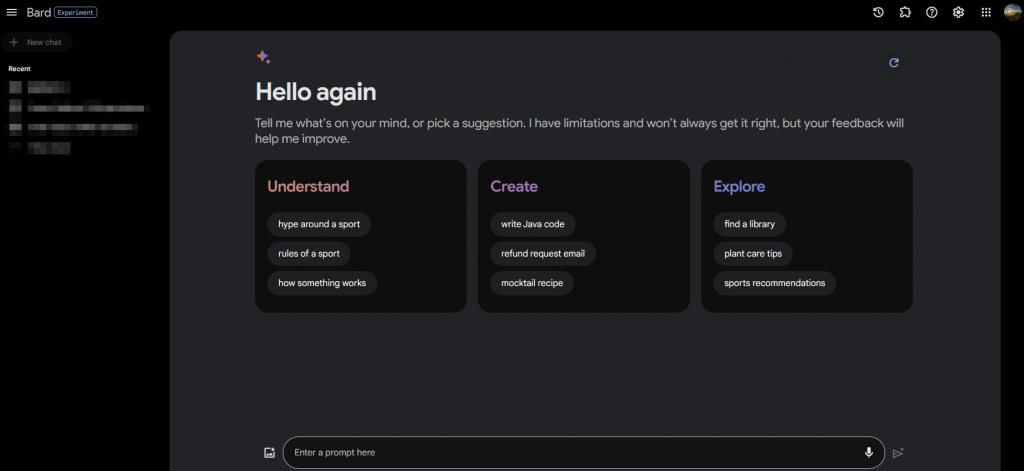Click the Google account profile avatar
Image resolution: width=1024 pixels, height=471 pixels.
point(1012,12)
